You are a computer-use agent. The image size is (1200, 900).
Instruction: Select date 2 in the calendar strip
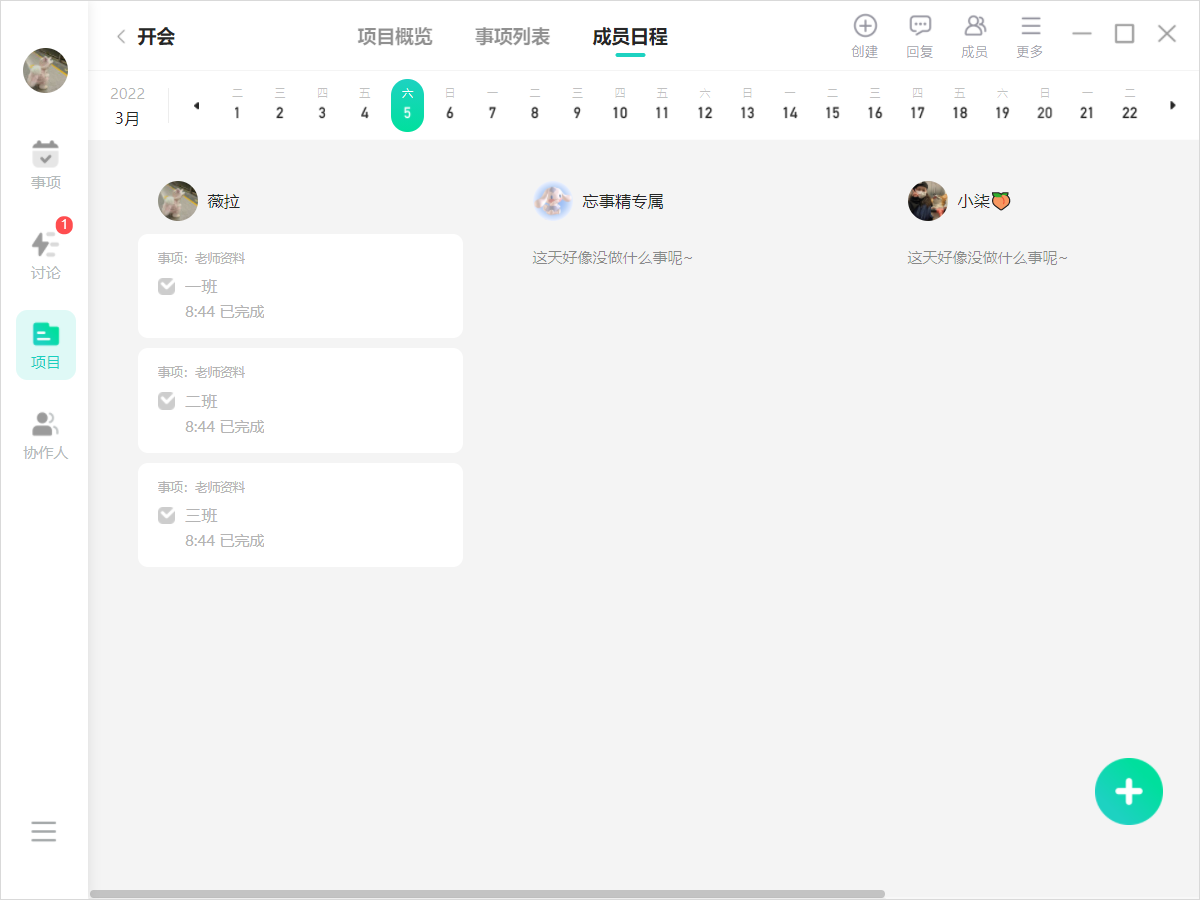pyautogui.click(x=279, y=105)
